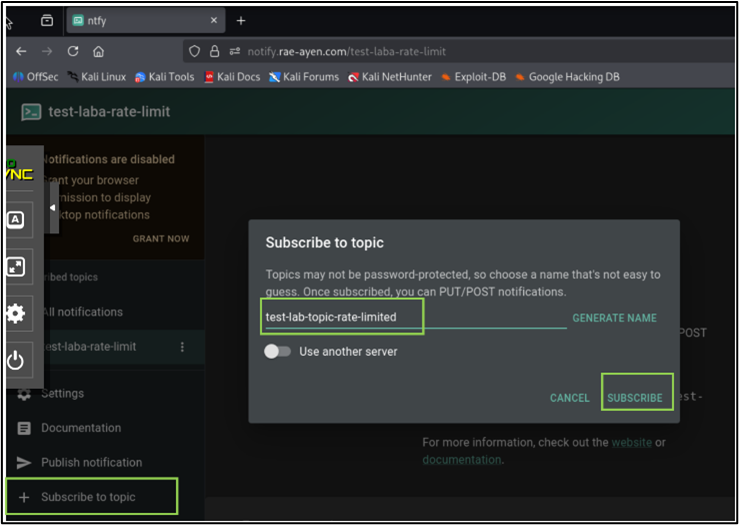
Task: Click Generate Name button
Action: [x=615, y=318]
